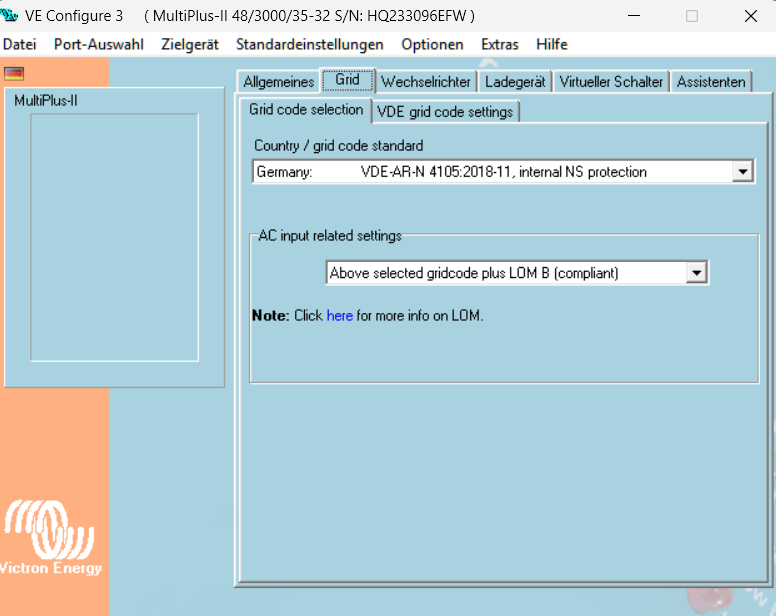Open the VDE grid code settings sub-tab

tap(444, 112)
